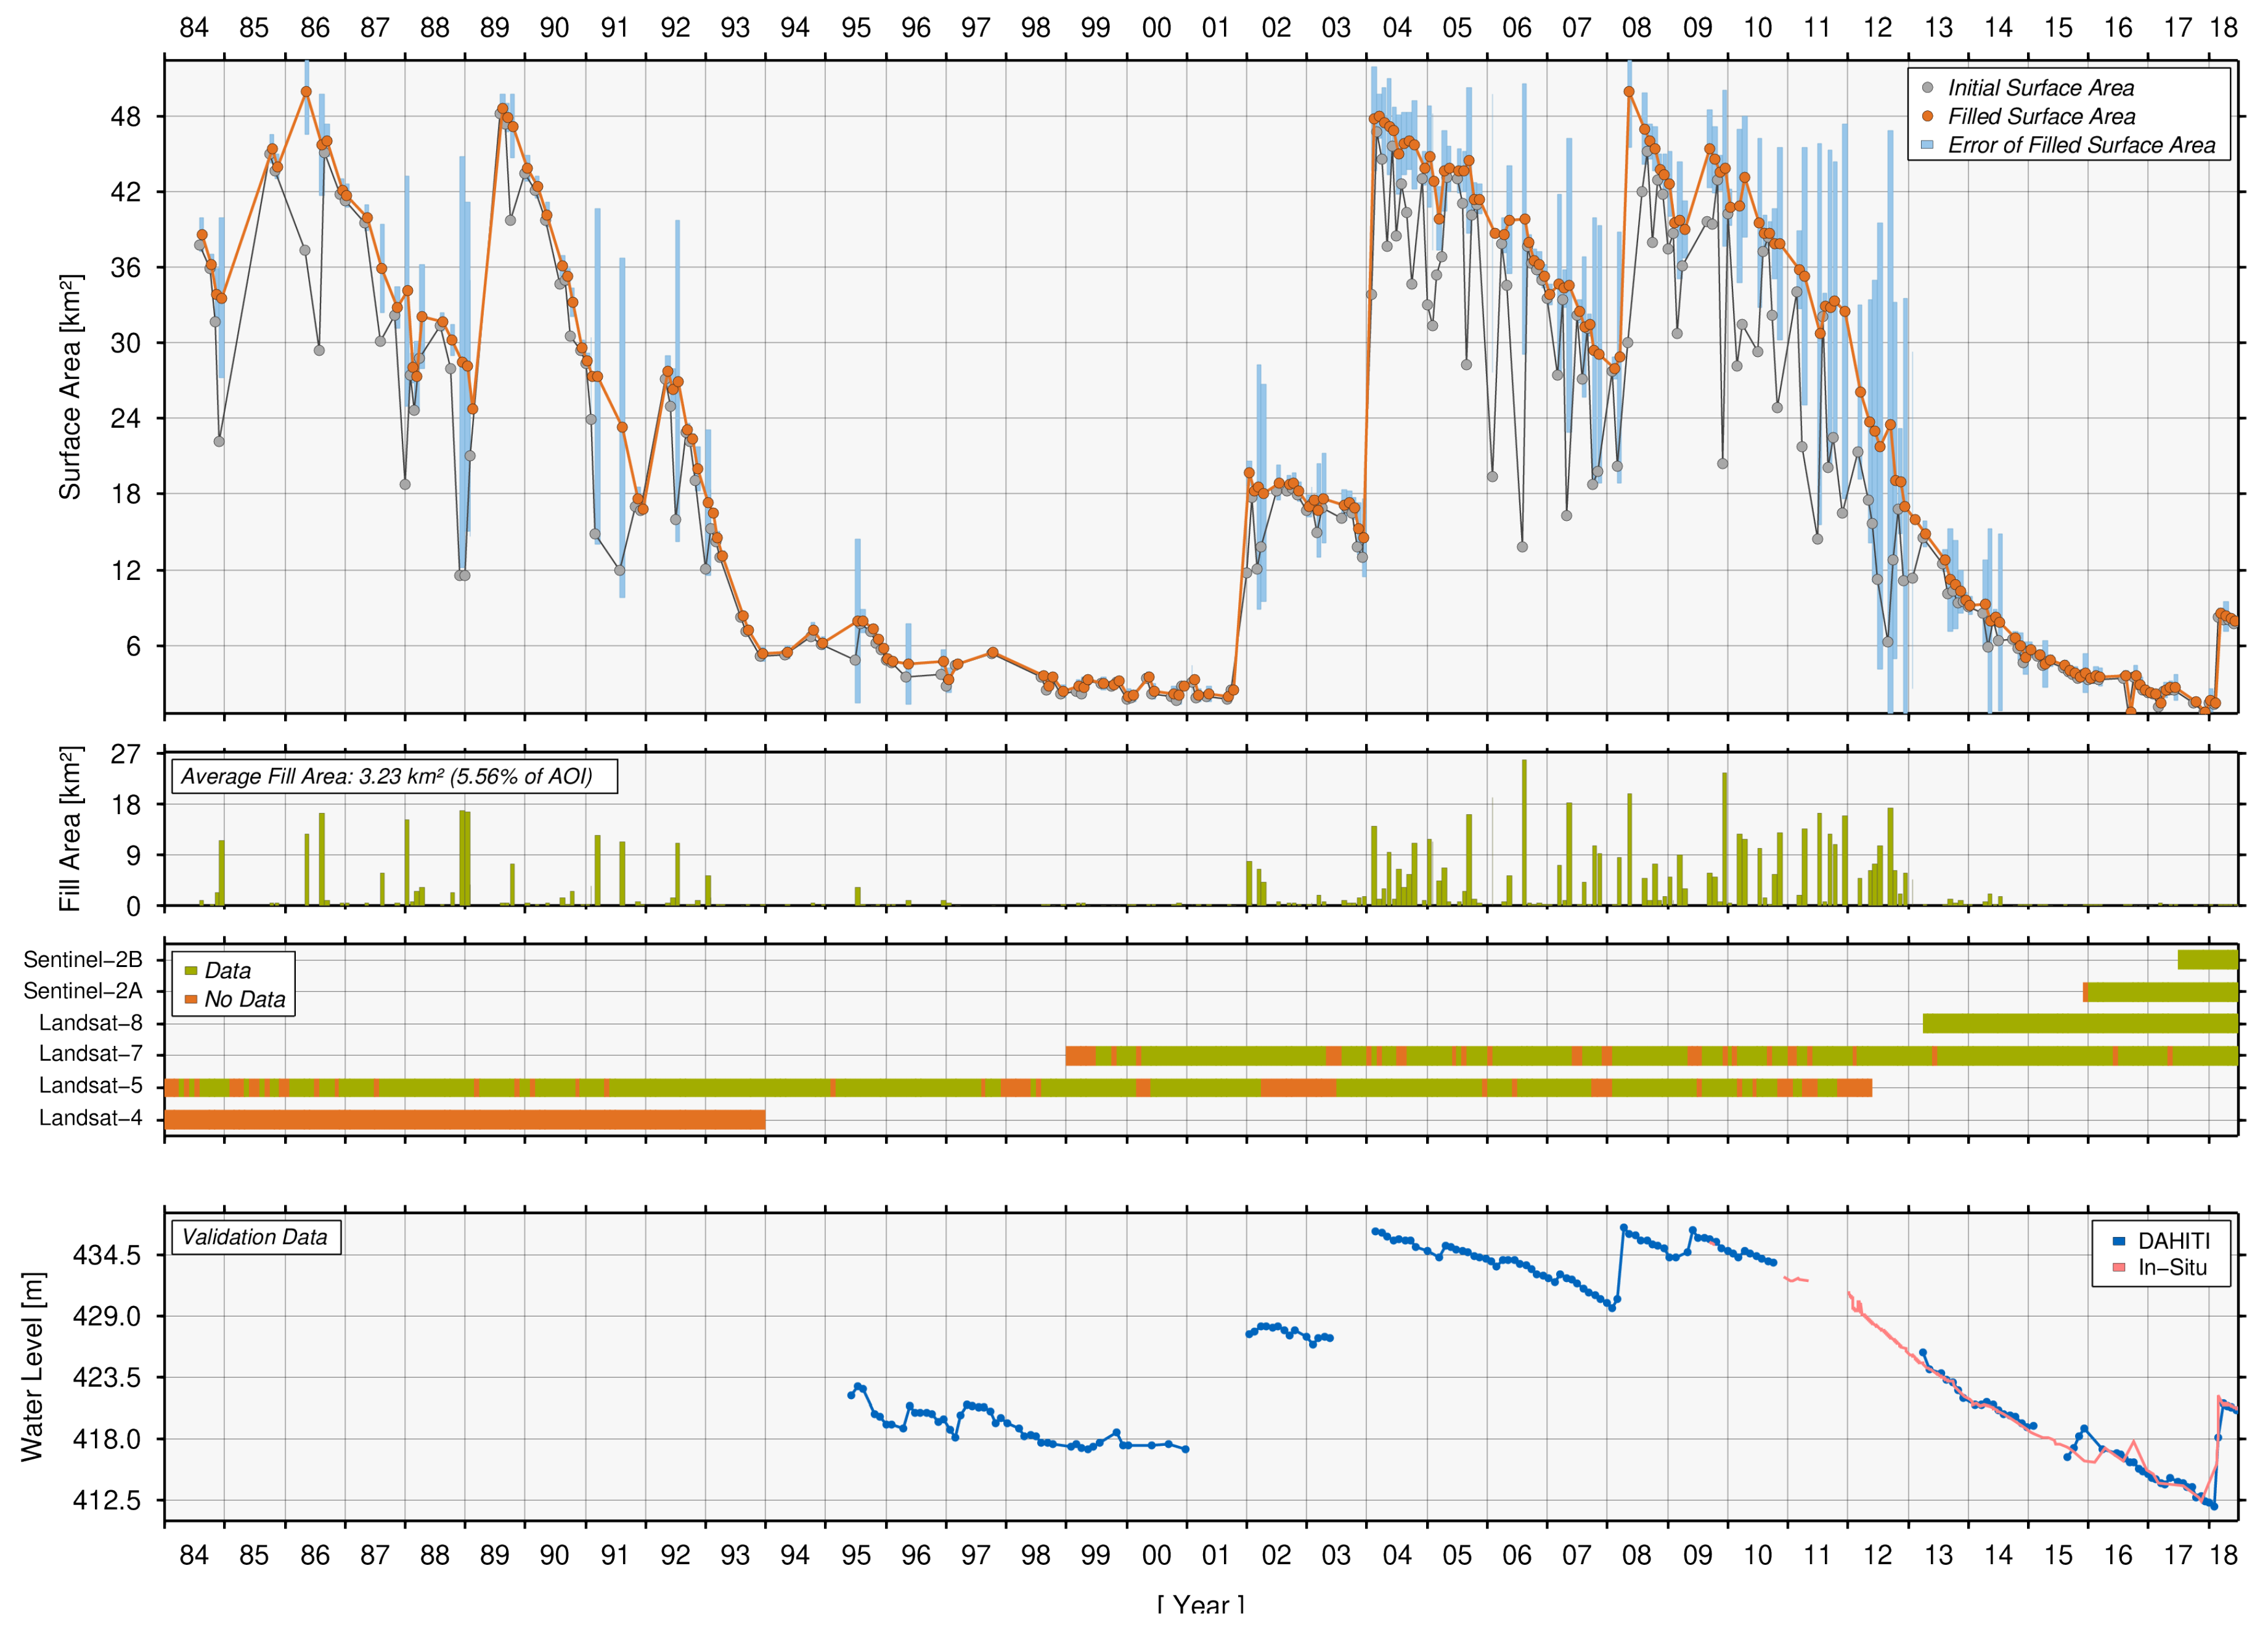
Task: Click the Validation Data label box
Action: (x=255, y=1237)
